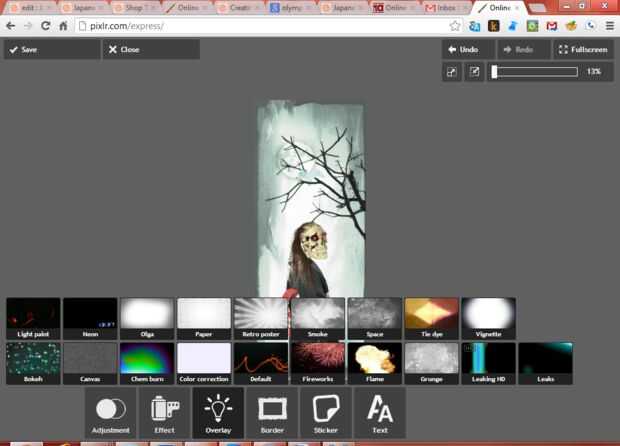Screen dimensions: 620x446
Task: Click the Gmail extension icon
Action: point(552,26)
